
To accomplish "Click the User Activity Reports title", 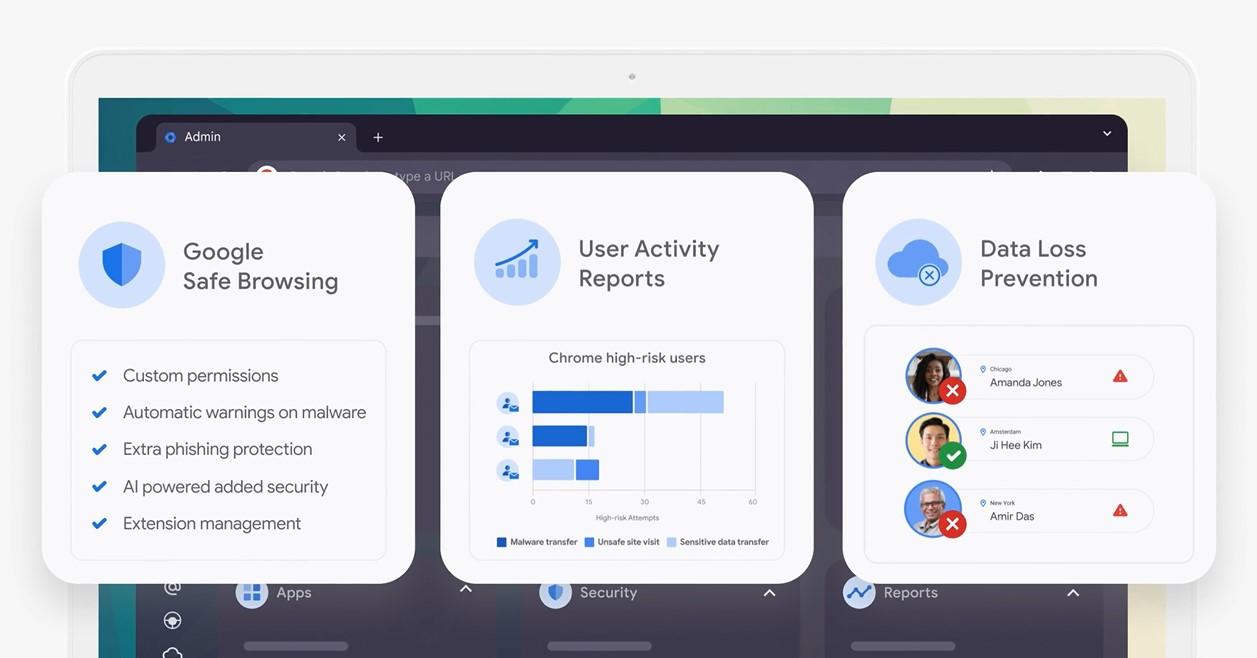I will click(649, 263).
